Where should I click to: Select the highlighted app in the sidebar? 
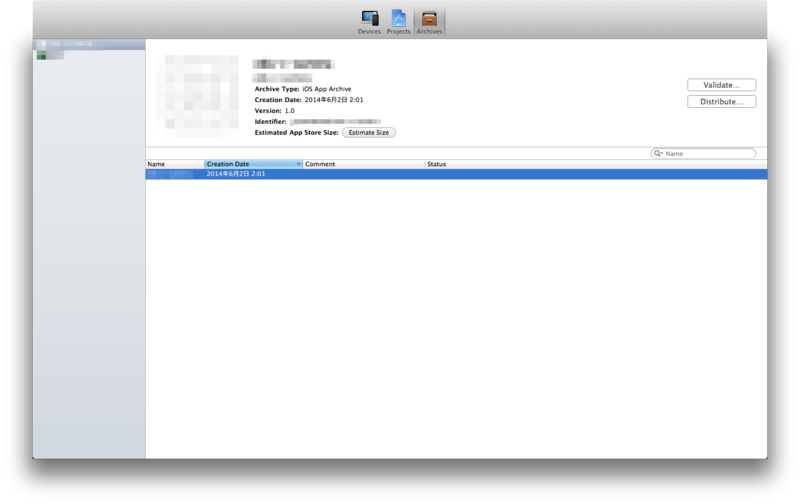tap(89, 45)
